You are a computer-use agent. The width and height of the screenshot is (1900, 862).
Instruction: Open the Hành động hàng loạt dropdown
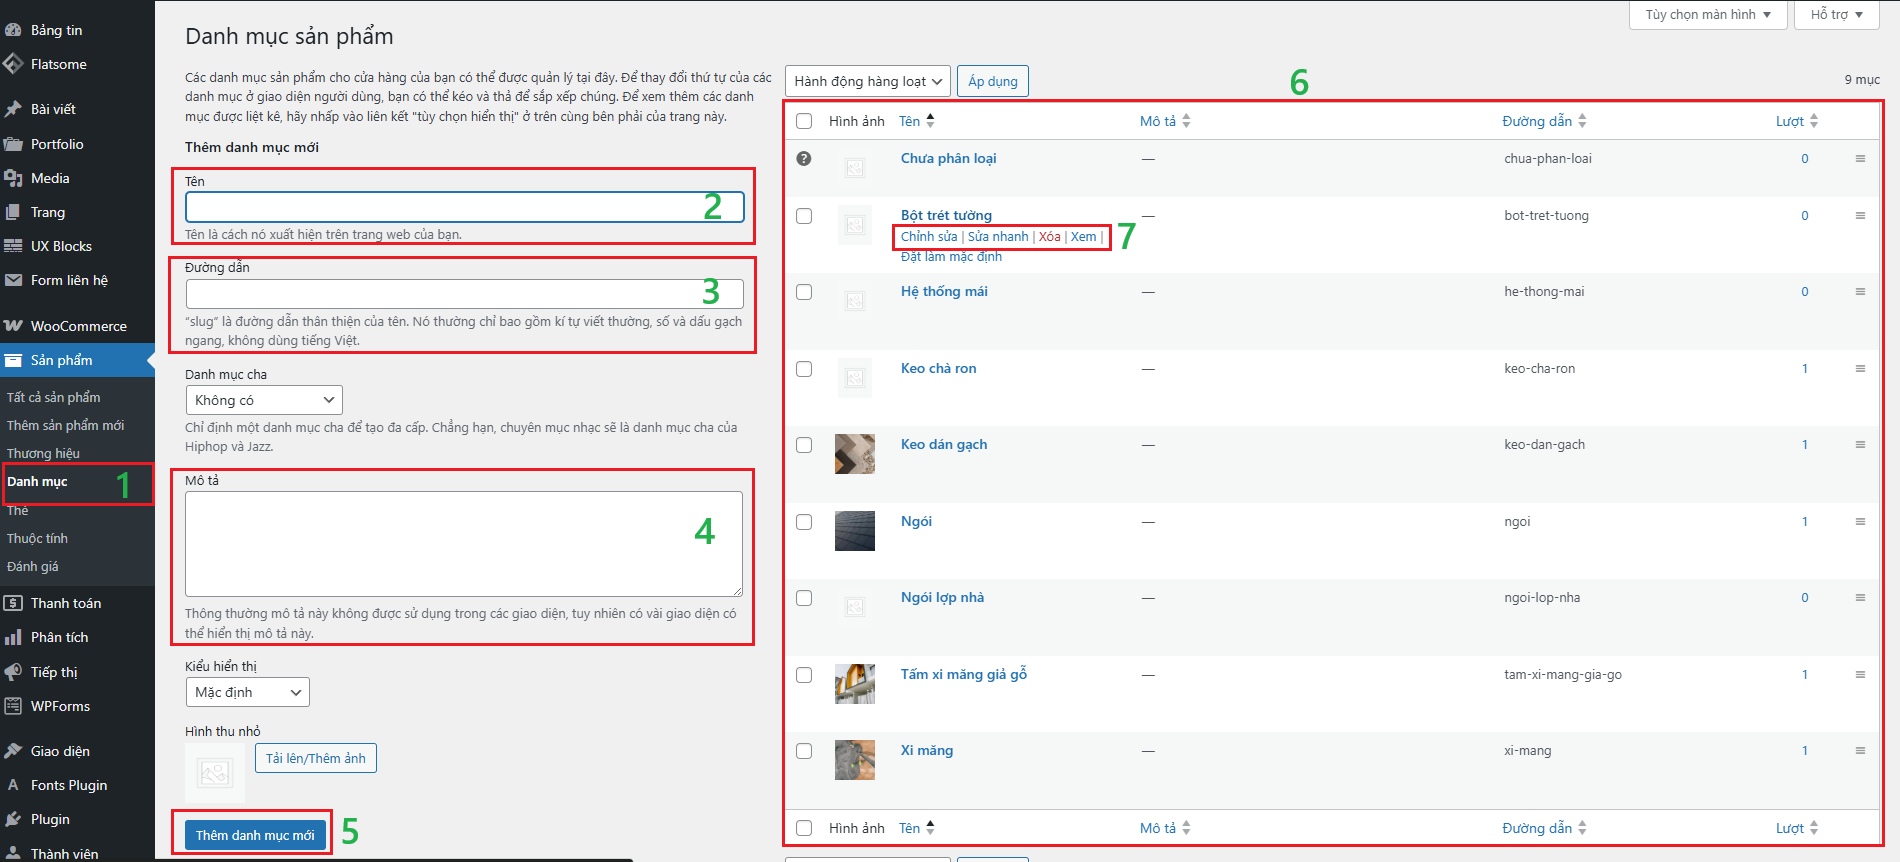[x=867, y=81]
